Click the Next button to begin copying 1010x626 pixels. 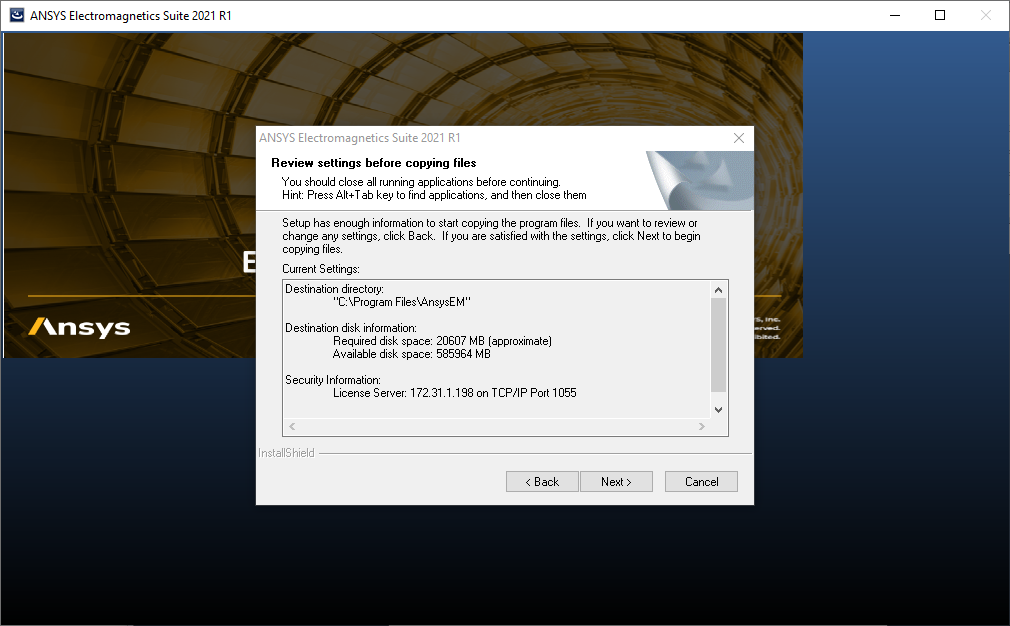[x=616, y=482]
